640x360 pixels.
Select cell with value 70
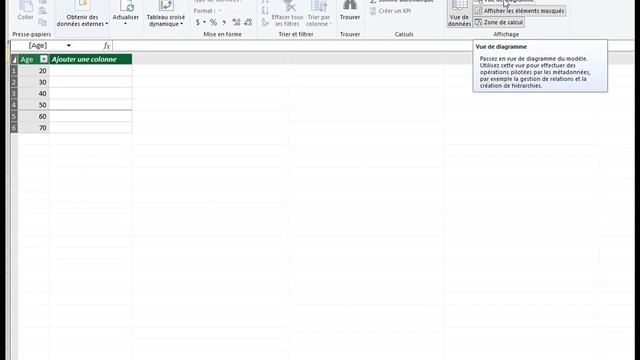[x=33, y=128]
